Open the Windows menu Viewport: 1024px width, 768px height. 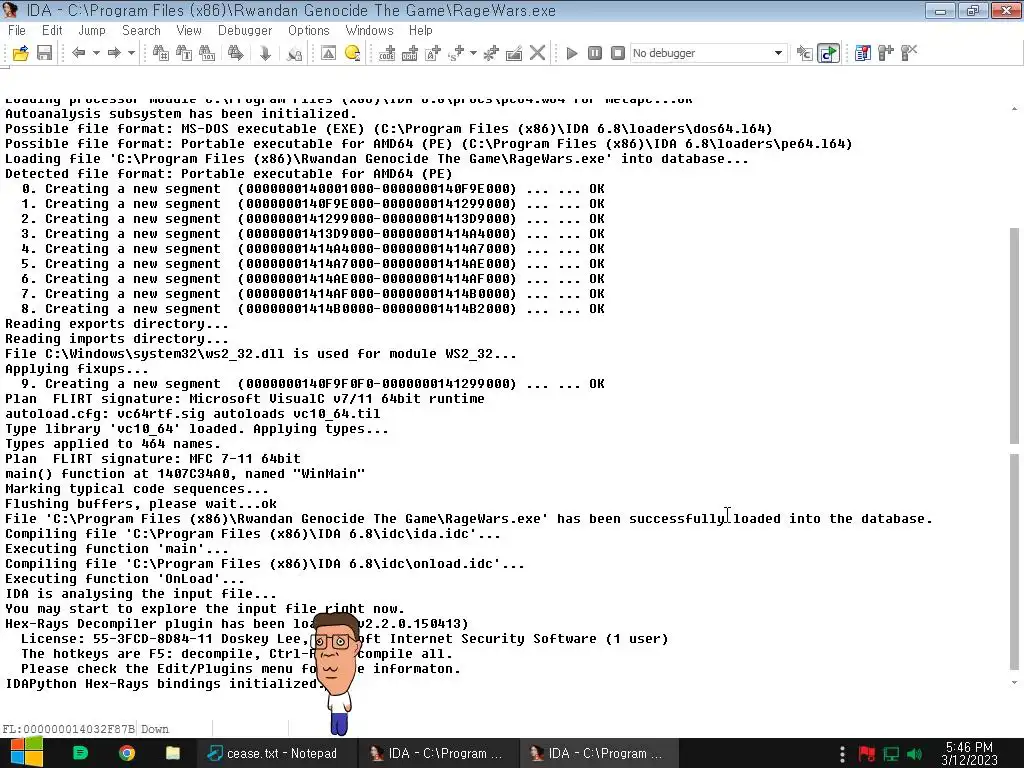[x=369, y=30]
